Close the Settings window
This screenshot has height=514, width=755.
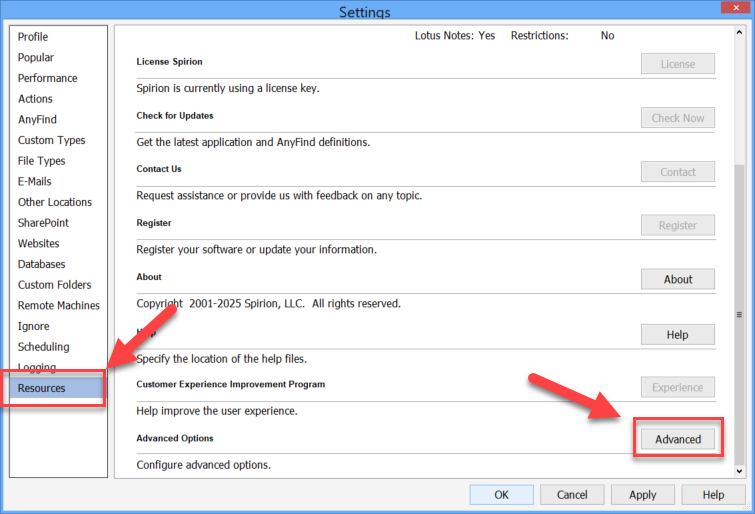[x=736, y=7]
